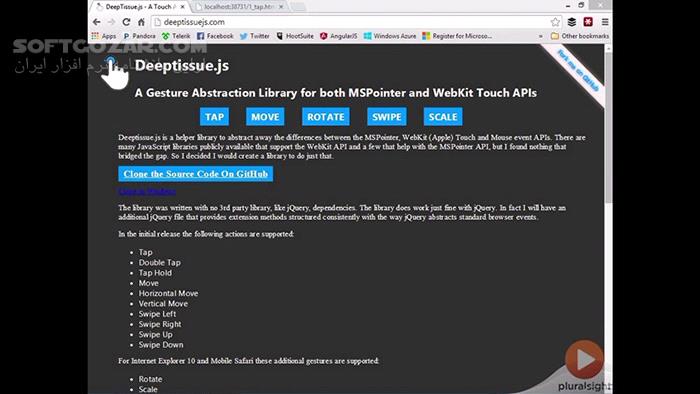This screenshot has width=700, height=394.
Task: Click the SWIPE demo button
Action: [387, 117]
